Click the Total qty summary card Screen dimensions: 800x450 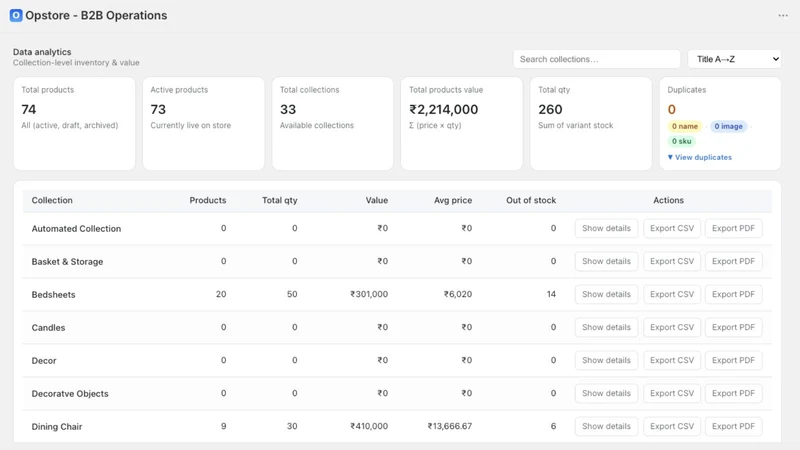[591, 123]
